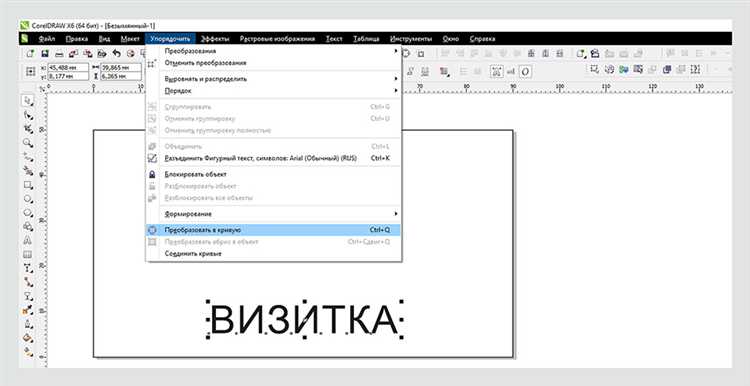The image size is (750, 386).
Task: Select the Ellipse tool
Action: click(28, 199)
